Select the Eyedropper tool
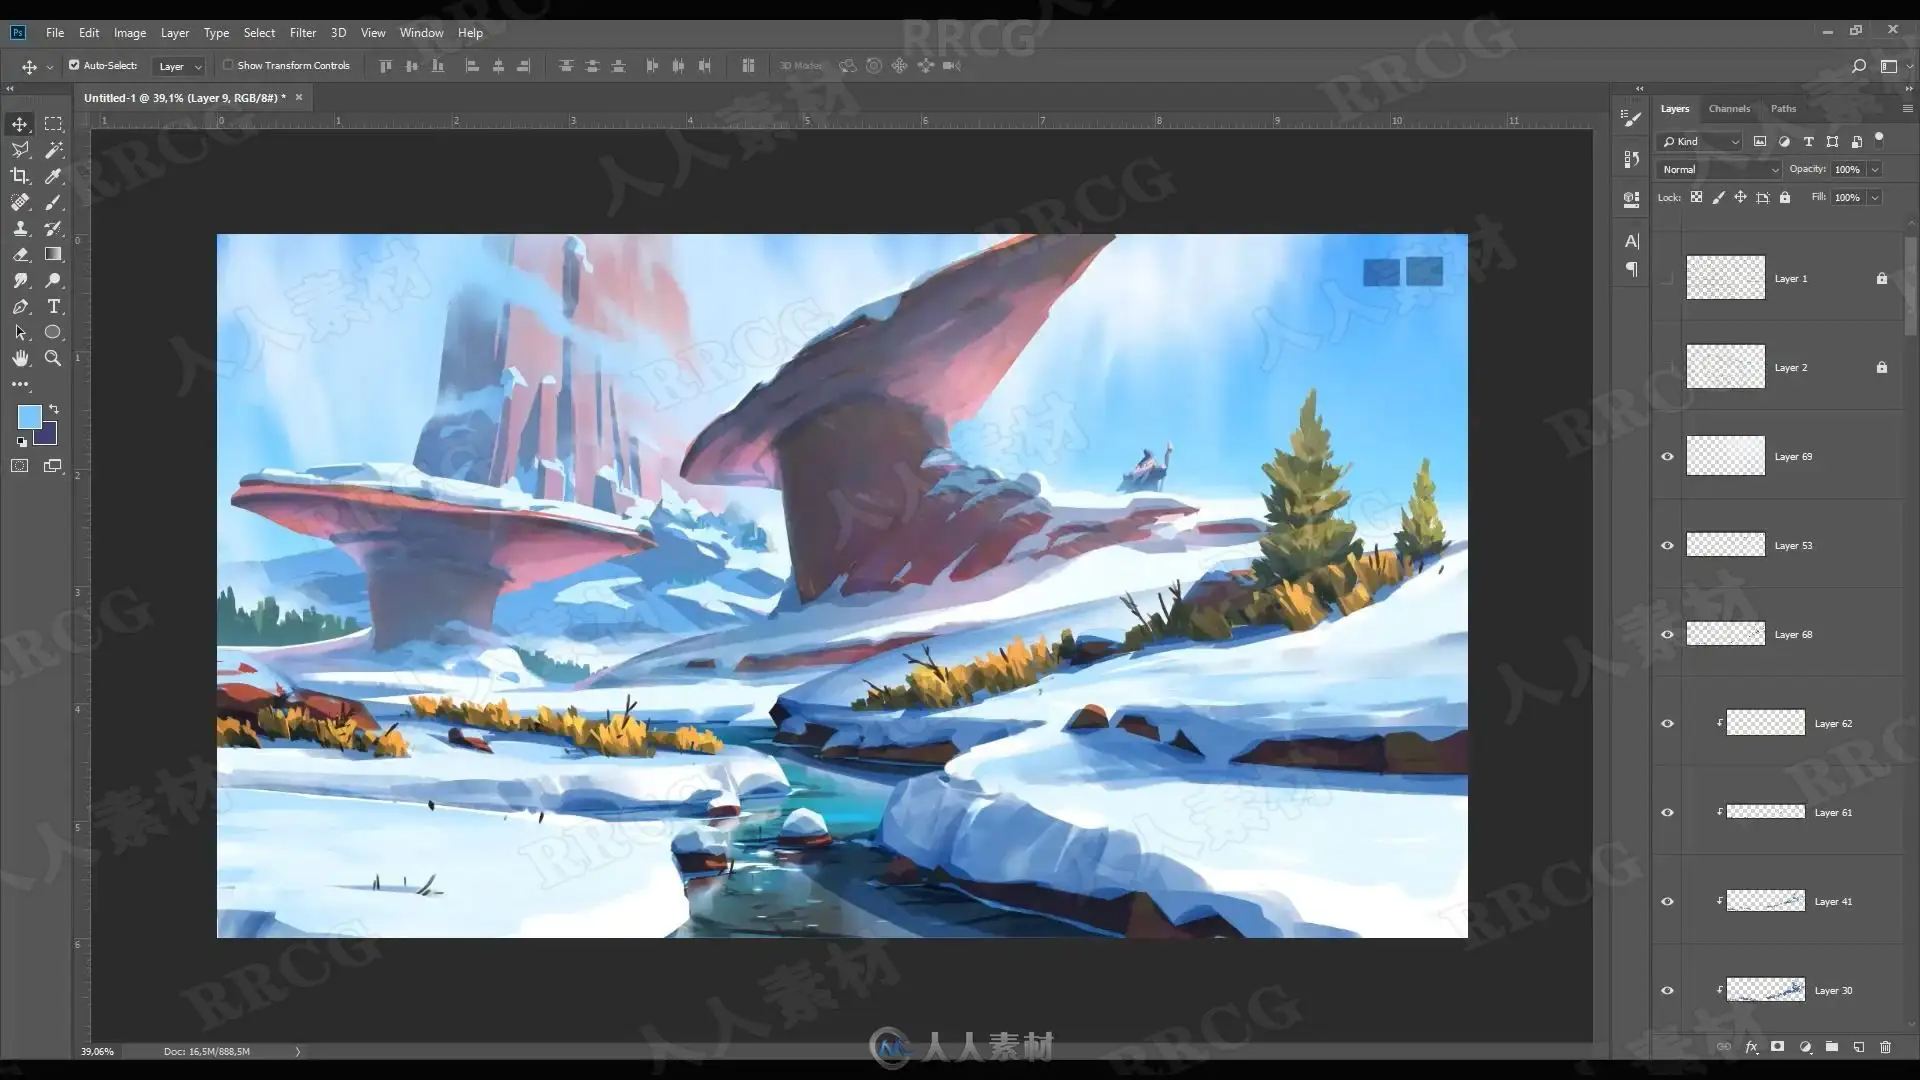 click(53, 176)
